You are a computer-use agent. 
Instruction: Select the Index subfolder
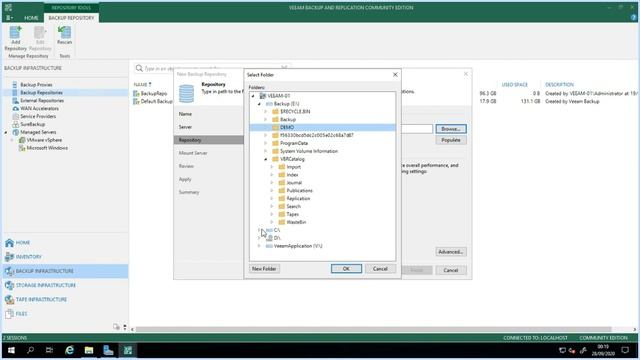click(x=292, y=175)
